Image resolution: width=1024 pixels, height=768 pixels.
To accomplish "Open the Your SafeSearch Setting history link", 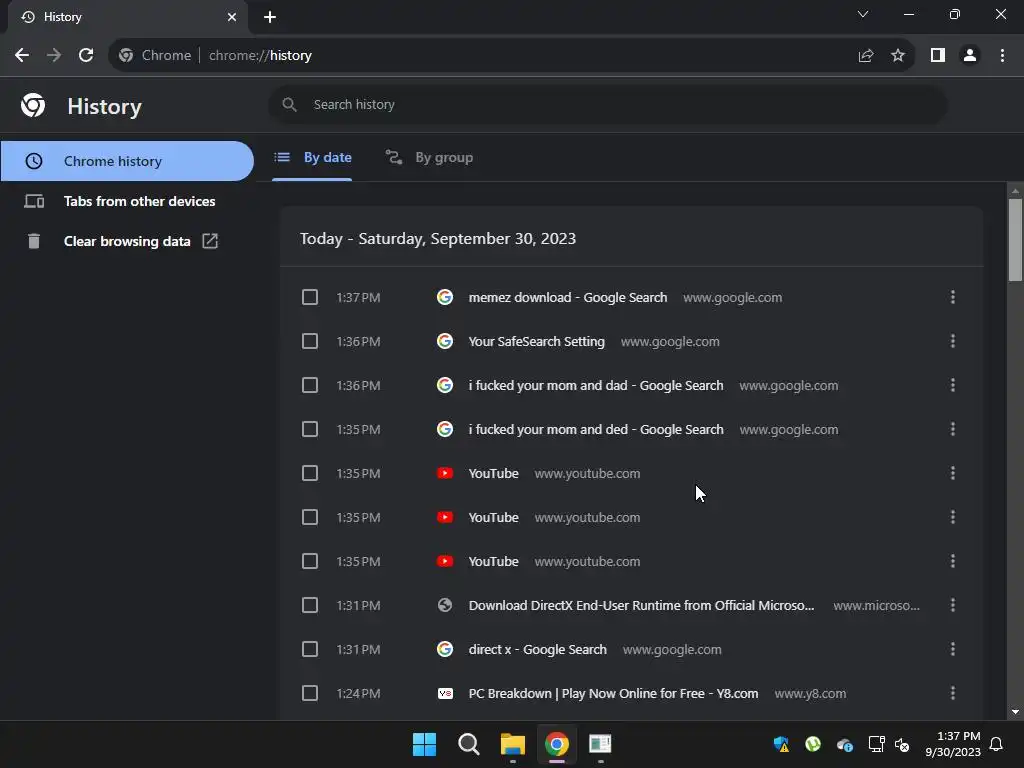I will click(x=536, y=341).
